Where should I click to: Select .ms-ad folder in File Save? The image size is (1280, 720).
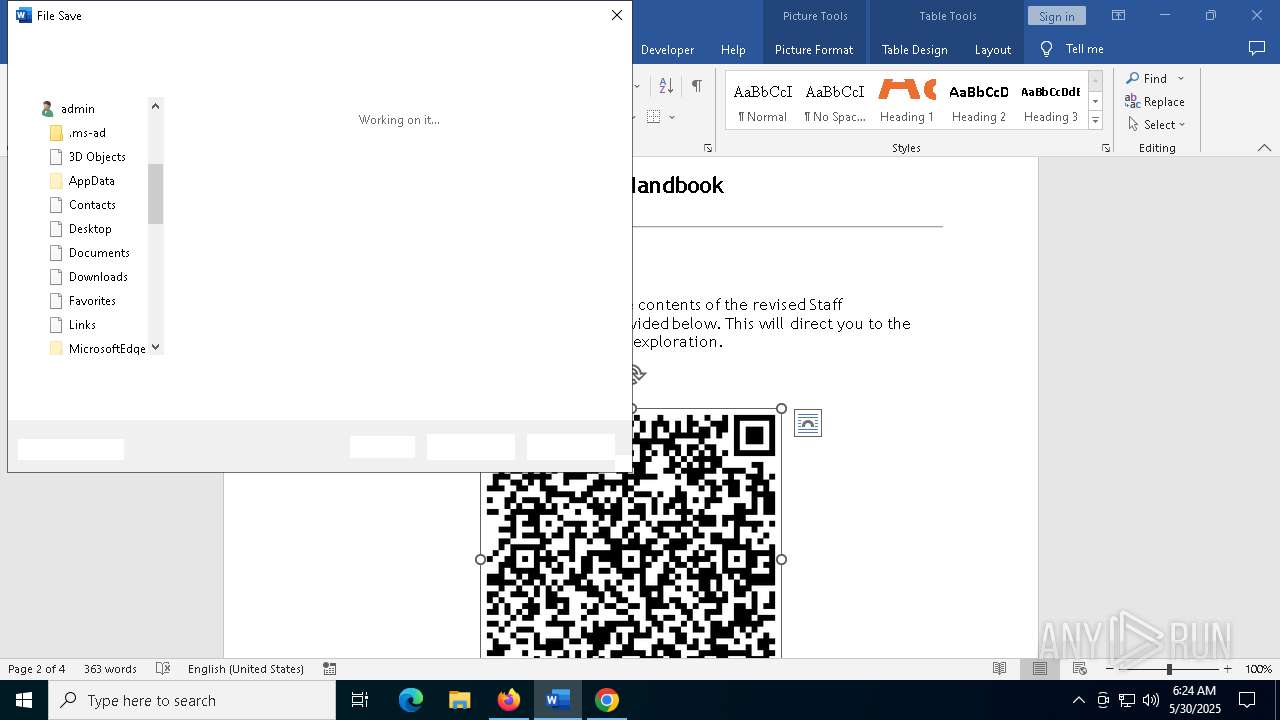(x=87, y=133)
